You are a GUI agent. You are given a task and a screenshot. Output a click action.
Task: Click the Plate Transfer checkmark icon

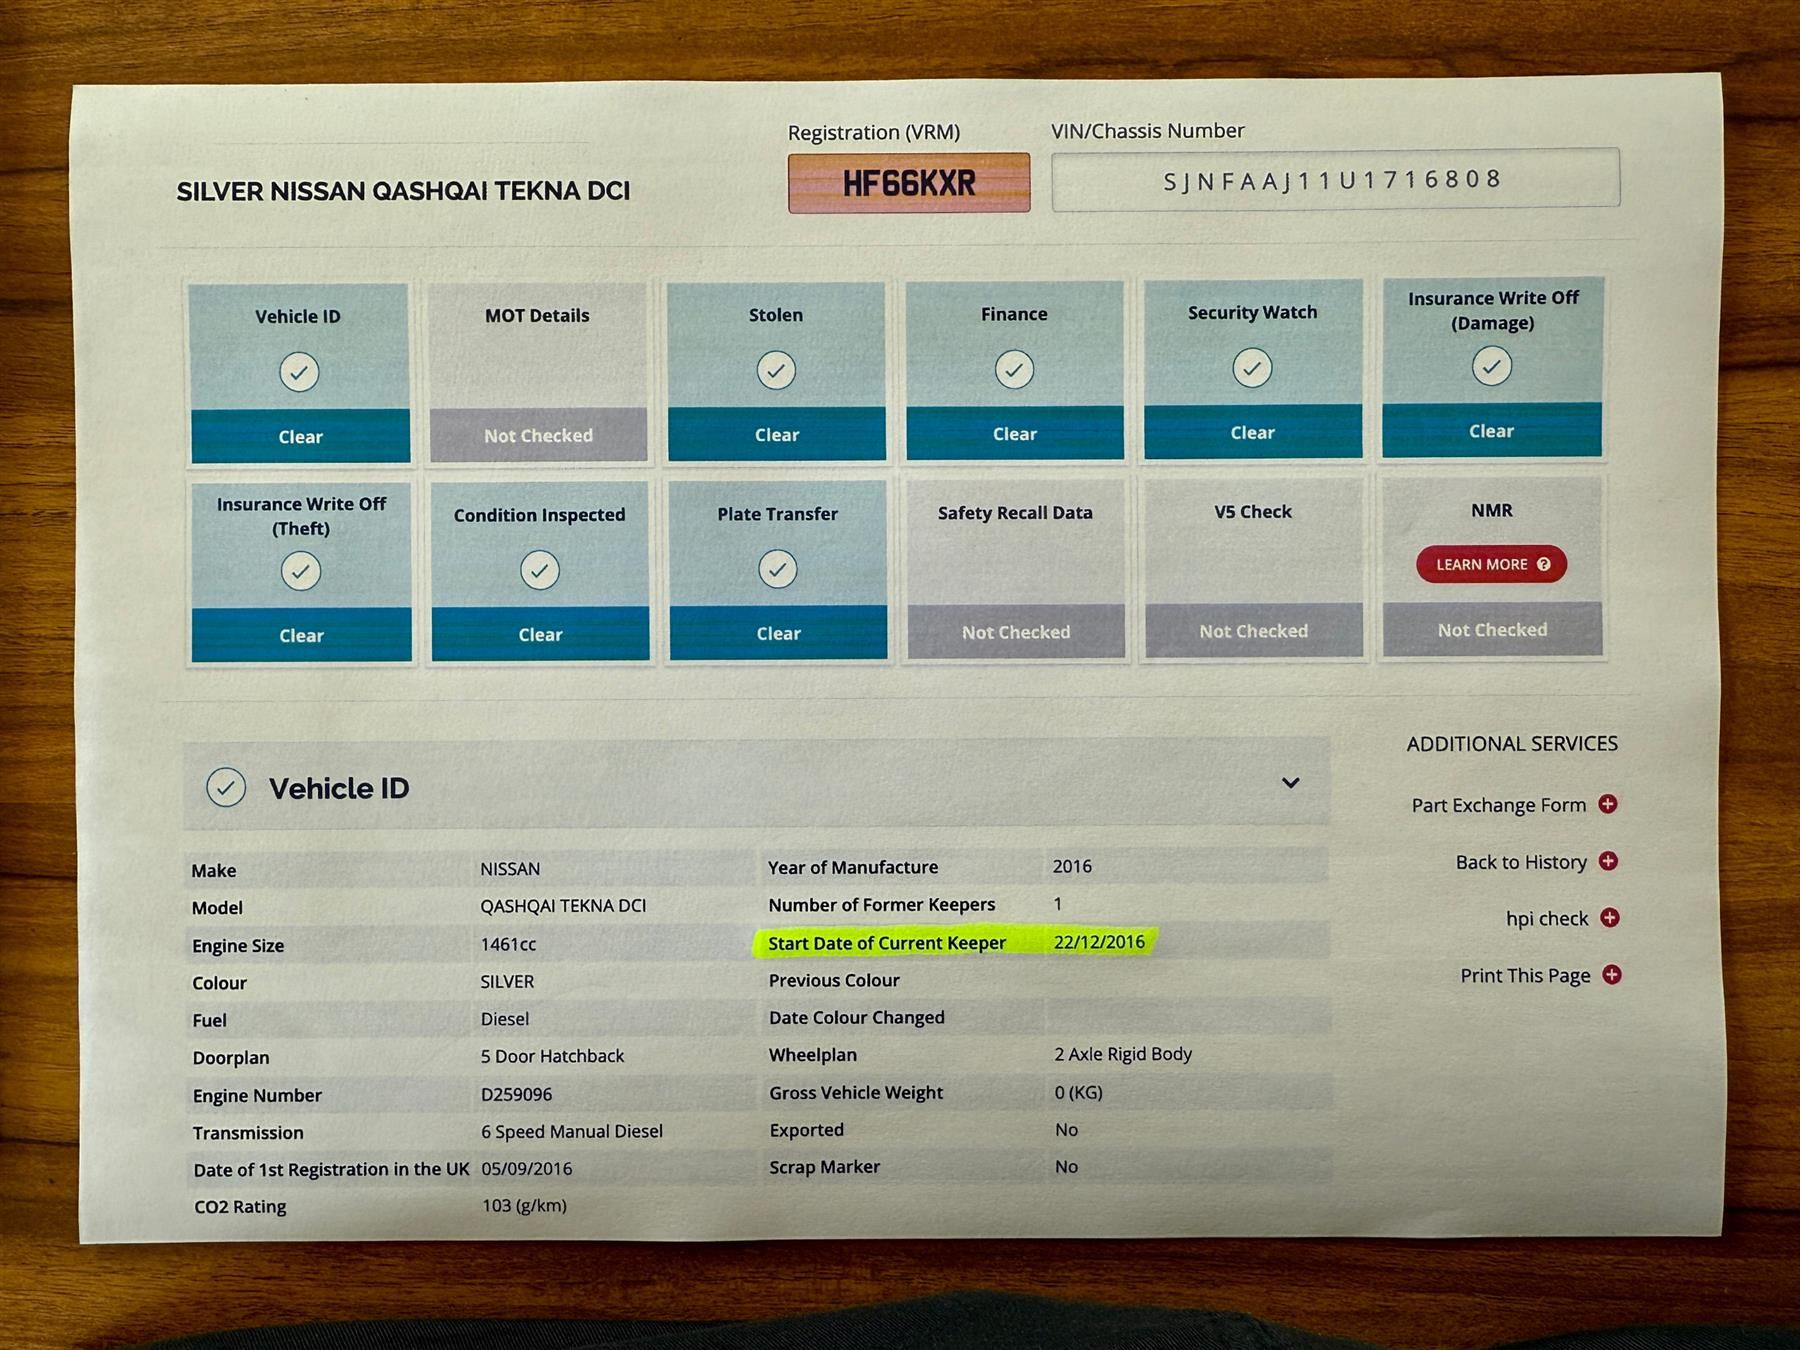778,569
